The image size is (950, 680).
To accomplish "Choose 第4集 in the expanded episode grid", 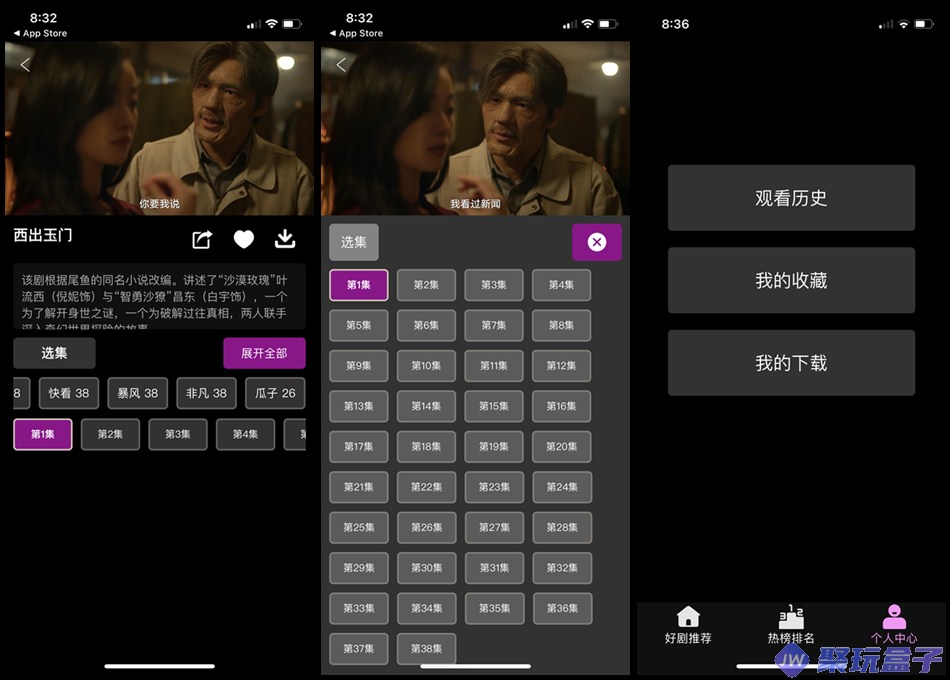I will click(x=562, y=285).
